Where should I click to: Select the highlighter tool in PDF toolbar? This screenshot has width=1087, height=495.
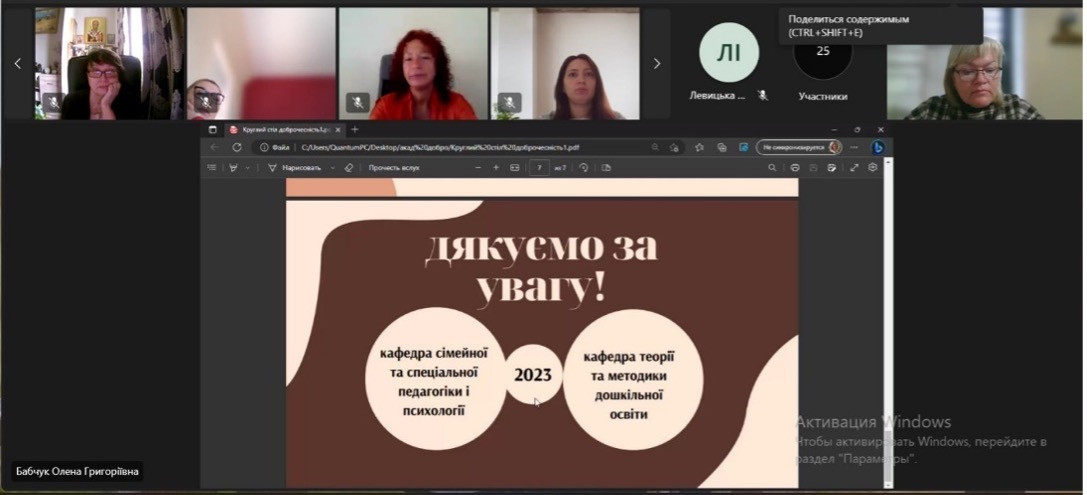point(234,167)
